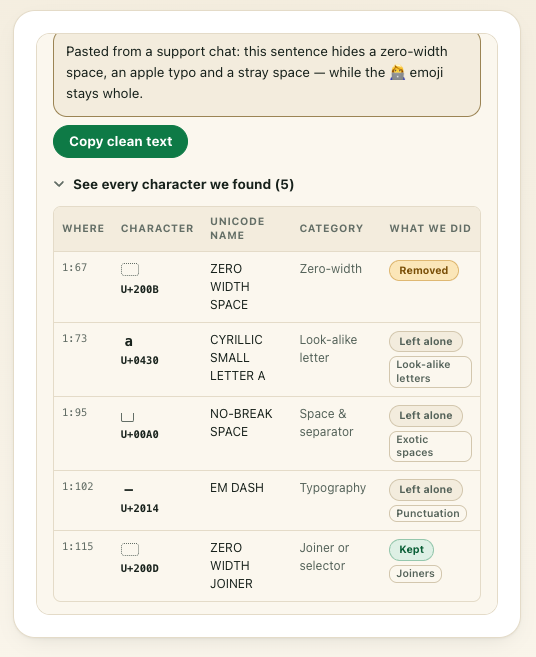Click the Look-alike letters tag
Viewport: 536px width, 657px height.
click(x=430, y=372)
